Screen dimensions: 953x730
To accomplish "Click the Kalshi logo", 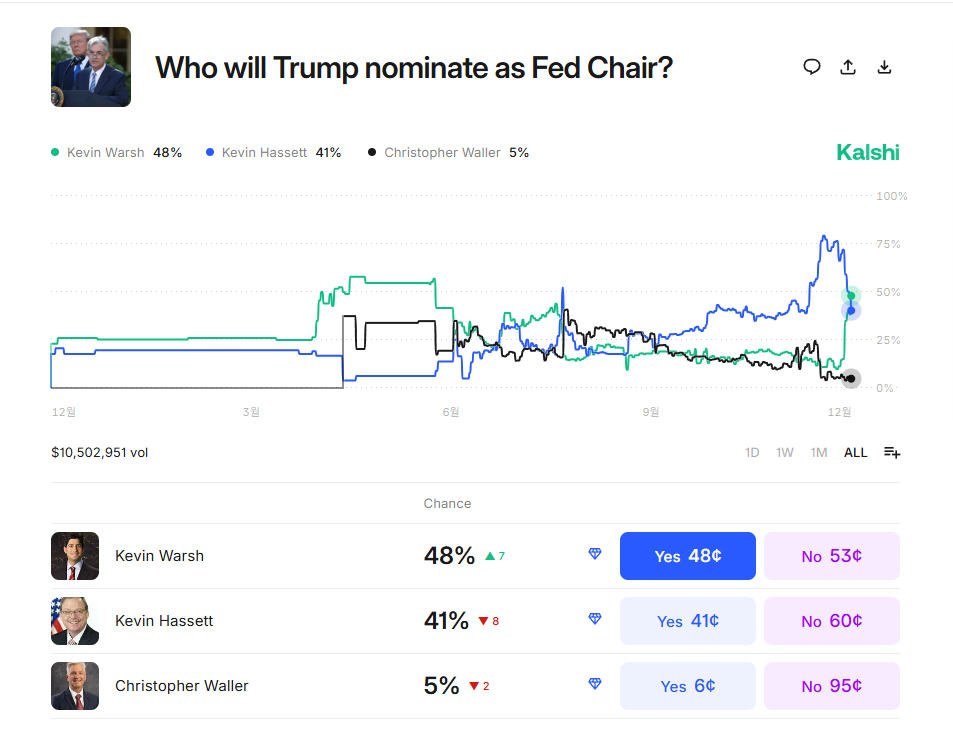I will (867, 153).
